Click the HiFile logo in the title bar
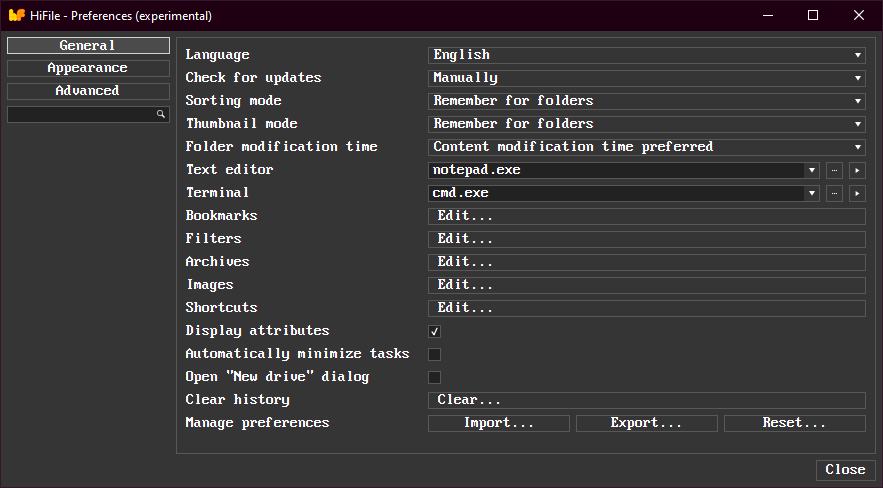This screenshot has width=883, height=488. pos(16,15)
